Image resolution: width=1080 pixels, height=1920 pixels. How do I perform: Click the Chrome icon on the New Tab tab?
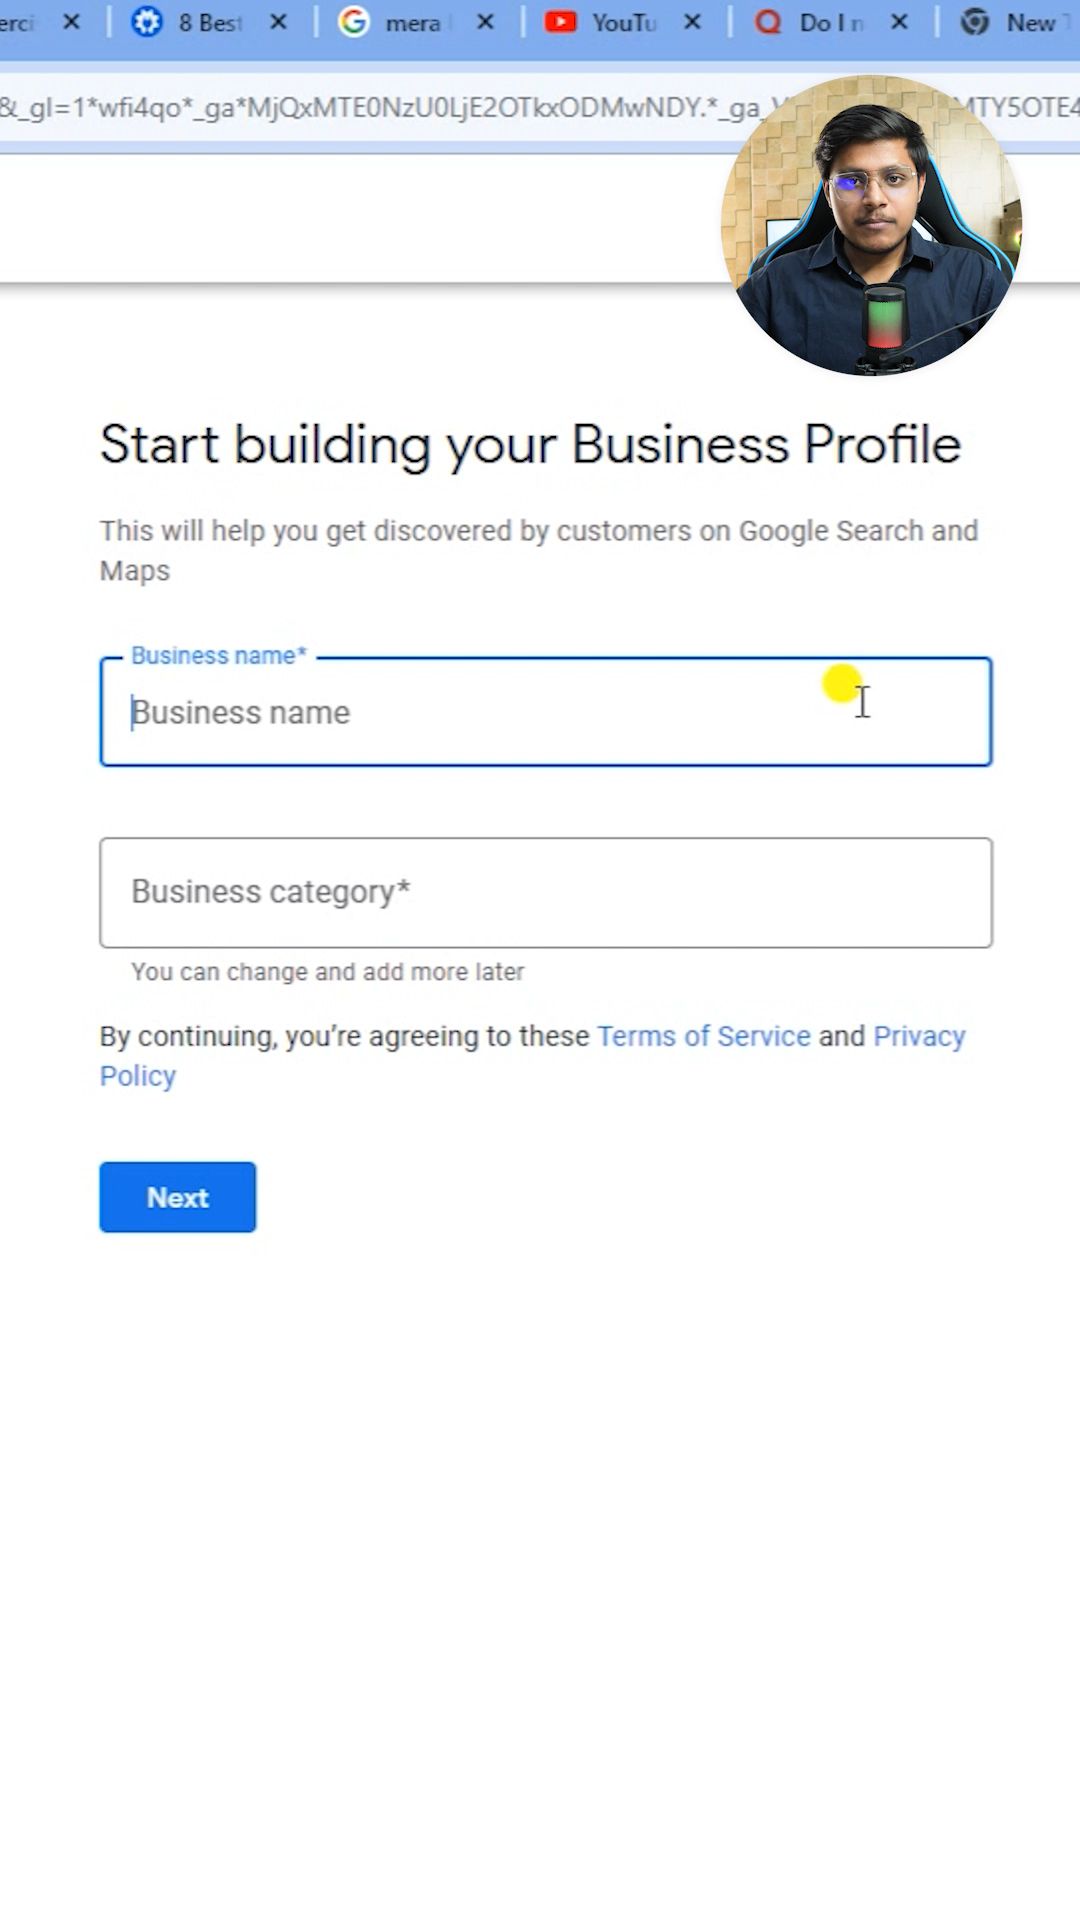point(974,22)
